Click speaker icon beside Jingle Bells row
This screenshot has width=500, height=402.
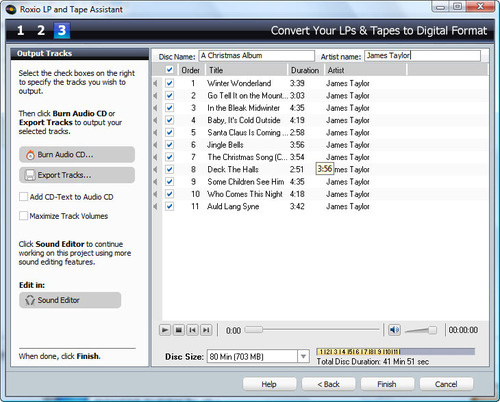click(156, 145)
